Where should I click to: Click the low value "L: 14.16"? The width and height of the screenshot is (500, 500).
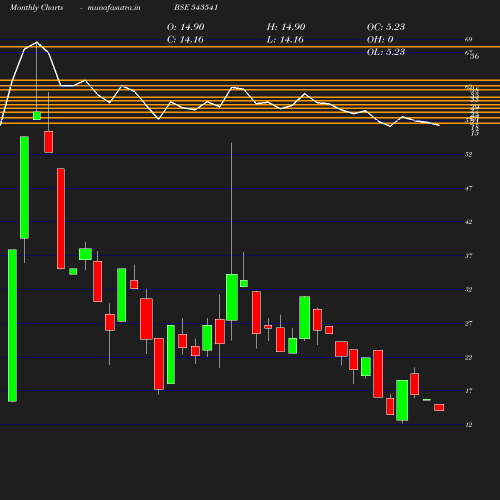[x=285, y=39]
